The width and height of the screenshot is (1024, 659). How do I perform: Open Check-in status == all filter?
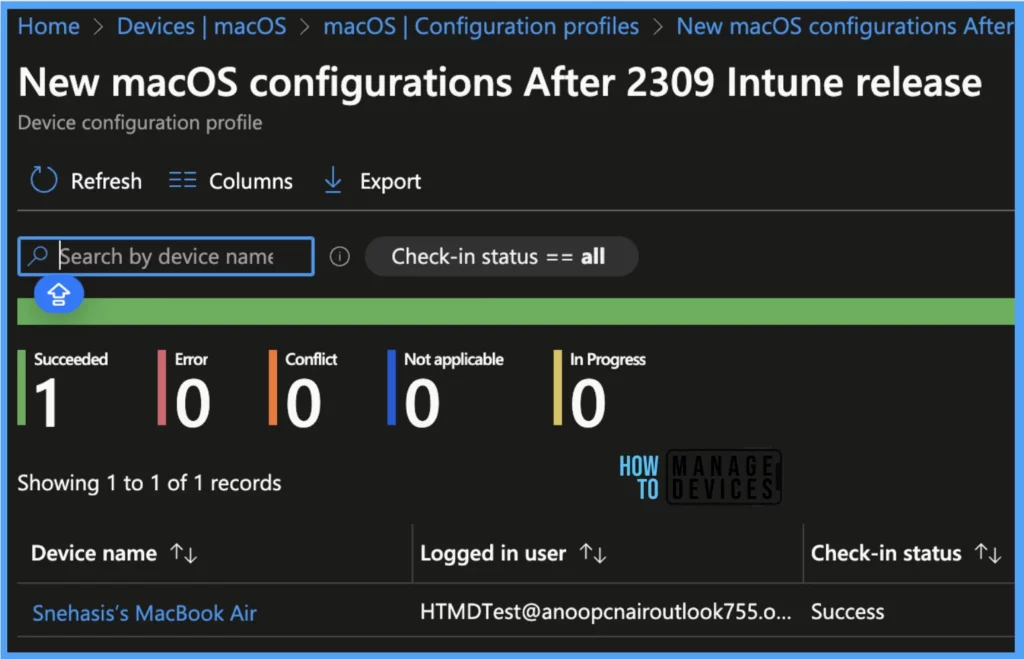click(x=501, y=256)
